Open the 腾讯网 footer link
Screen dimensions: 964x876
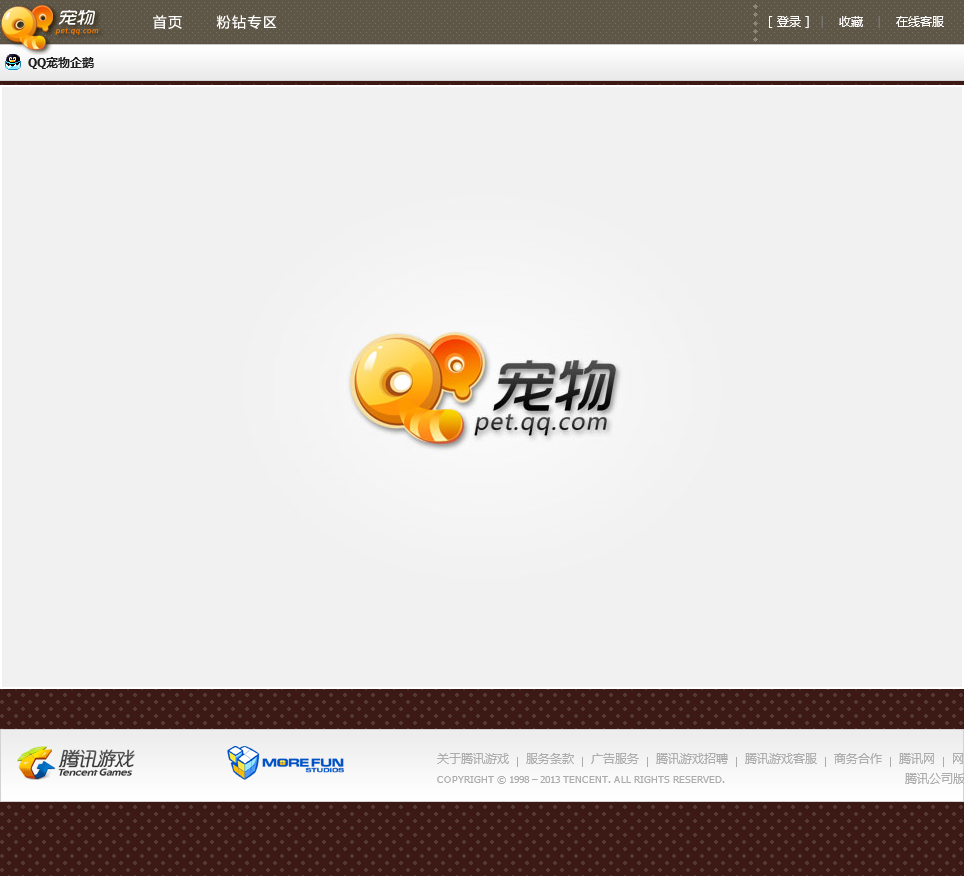click(x=917, y=759)
